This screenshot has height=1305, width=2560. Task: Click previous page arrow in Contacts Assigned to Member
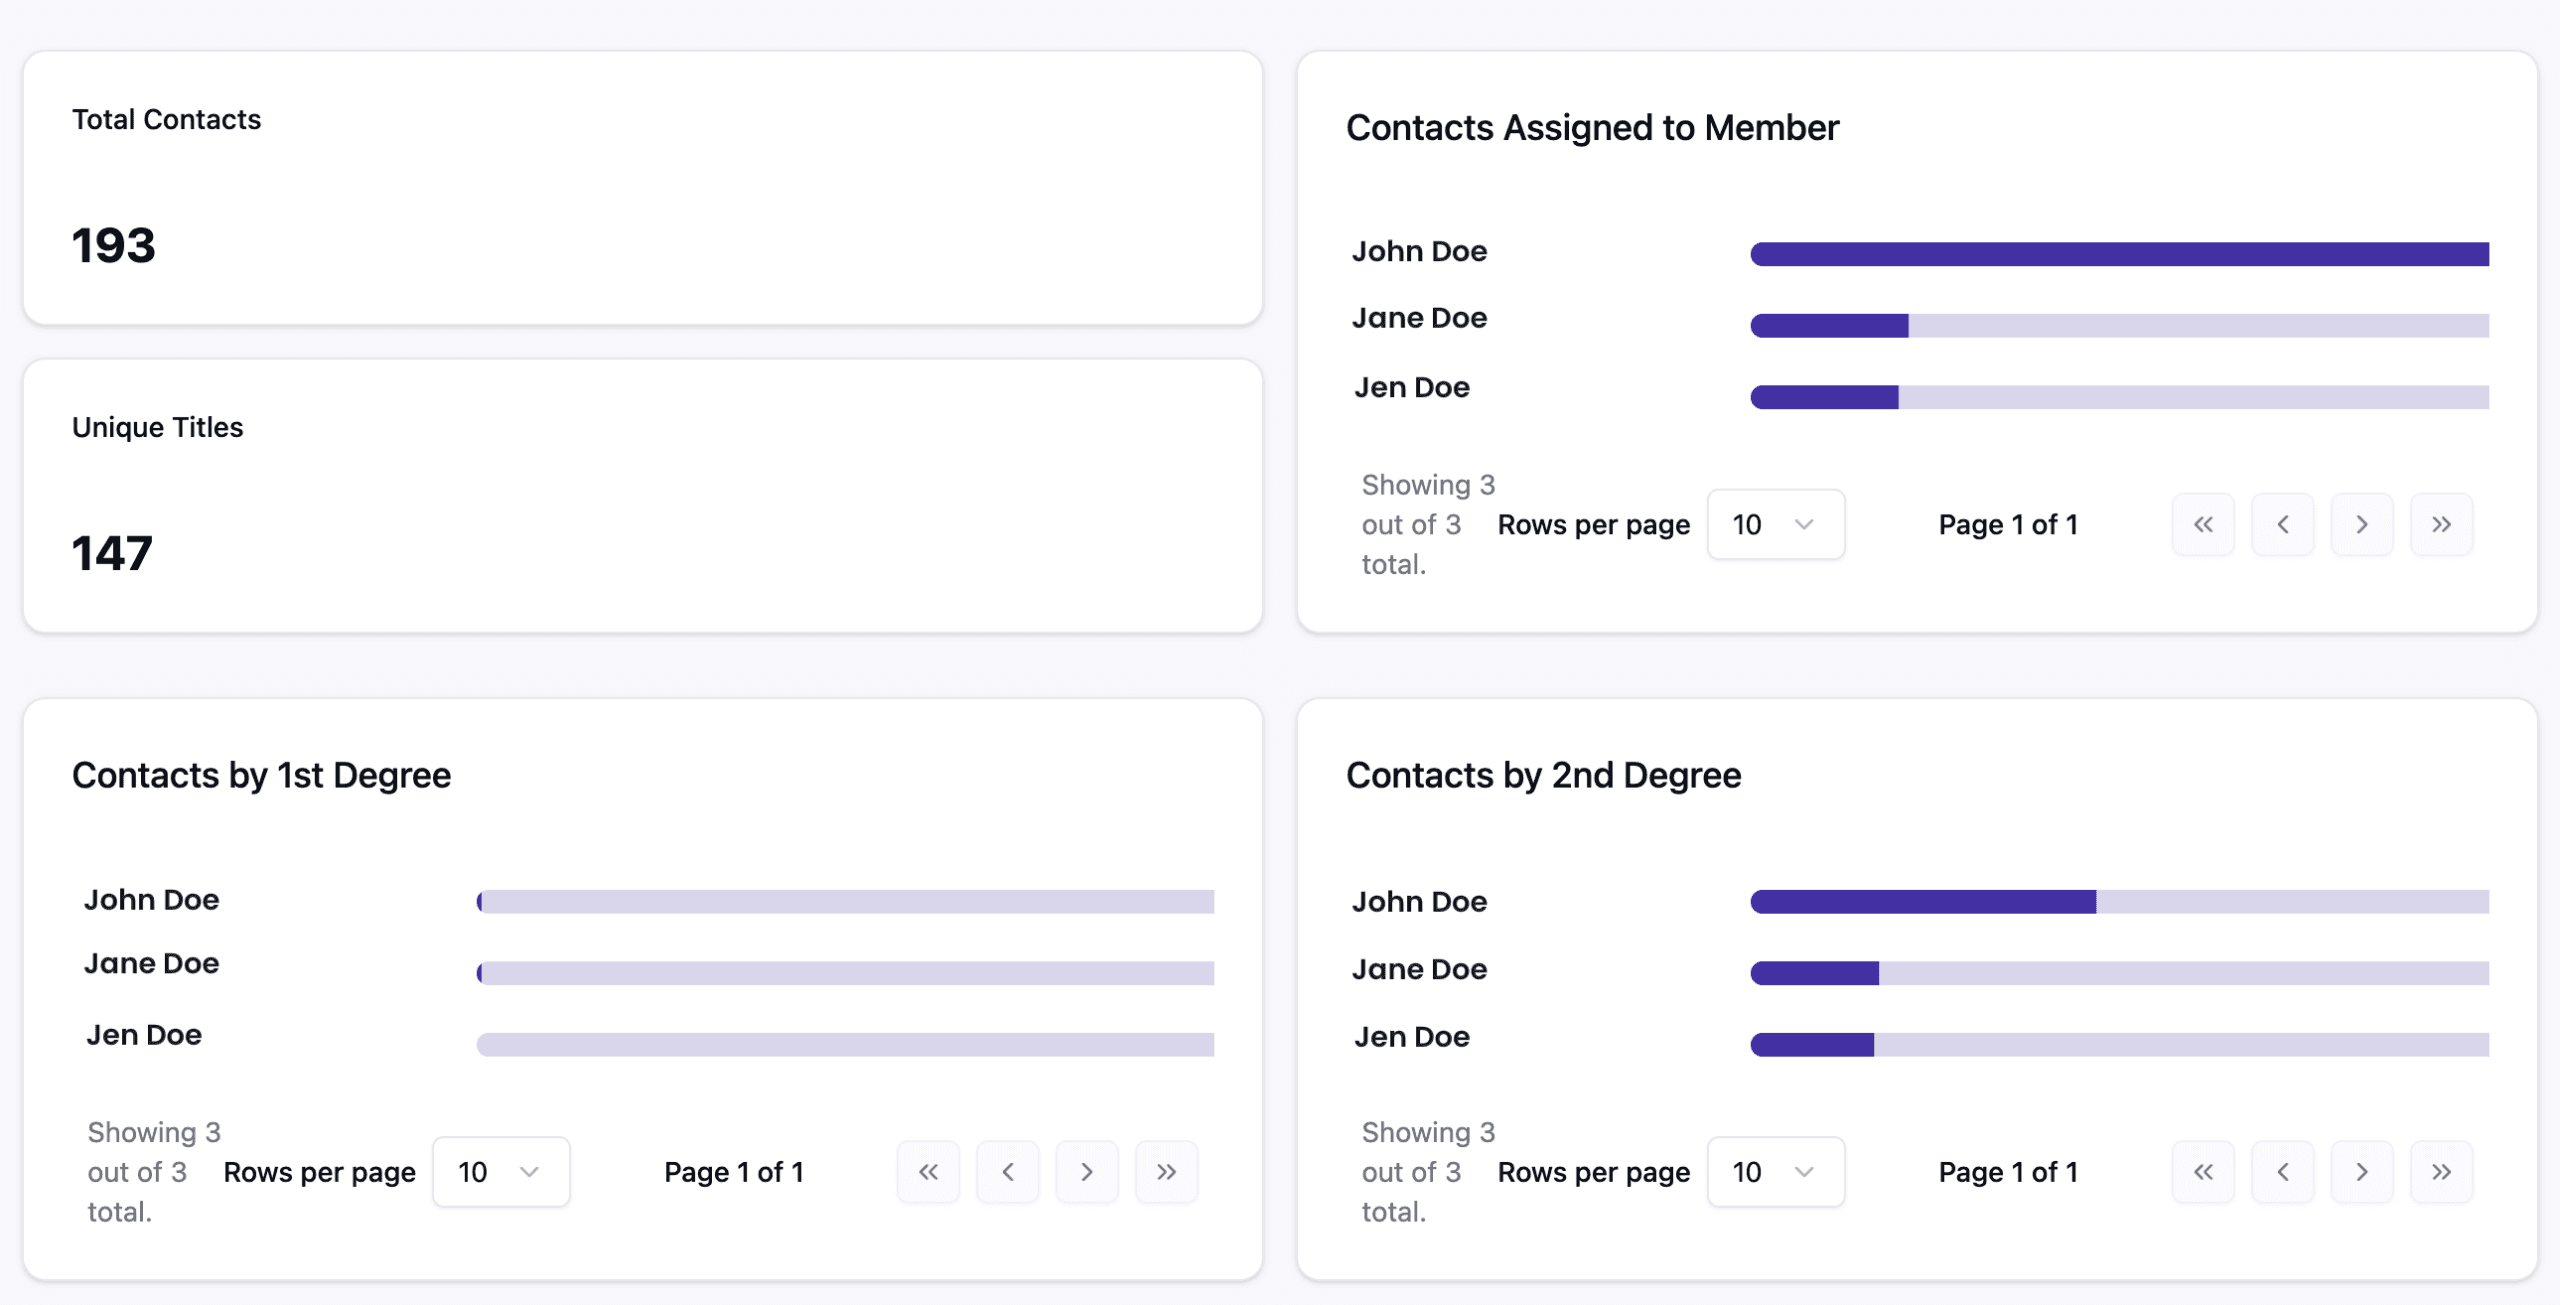pos(2283,524)
